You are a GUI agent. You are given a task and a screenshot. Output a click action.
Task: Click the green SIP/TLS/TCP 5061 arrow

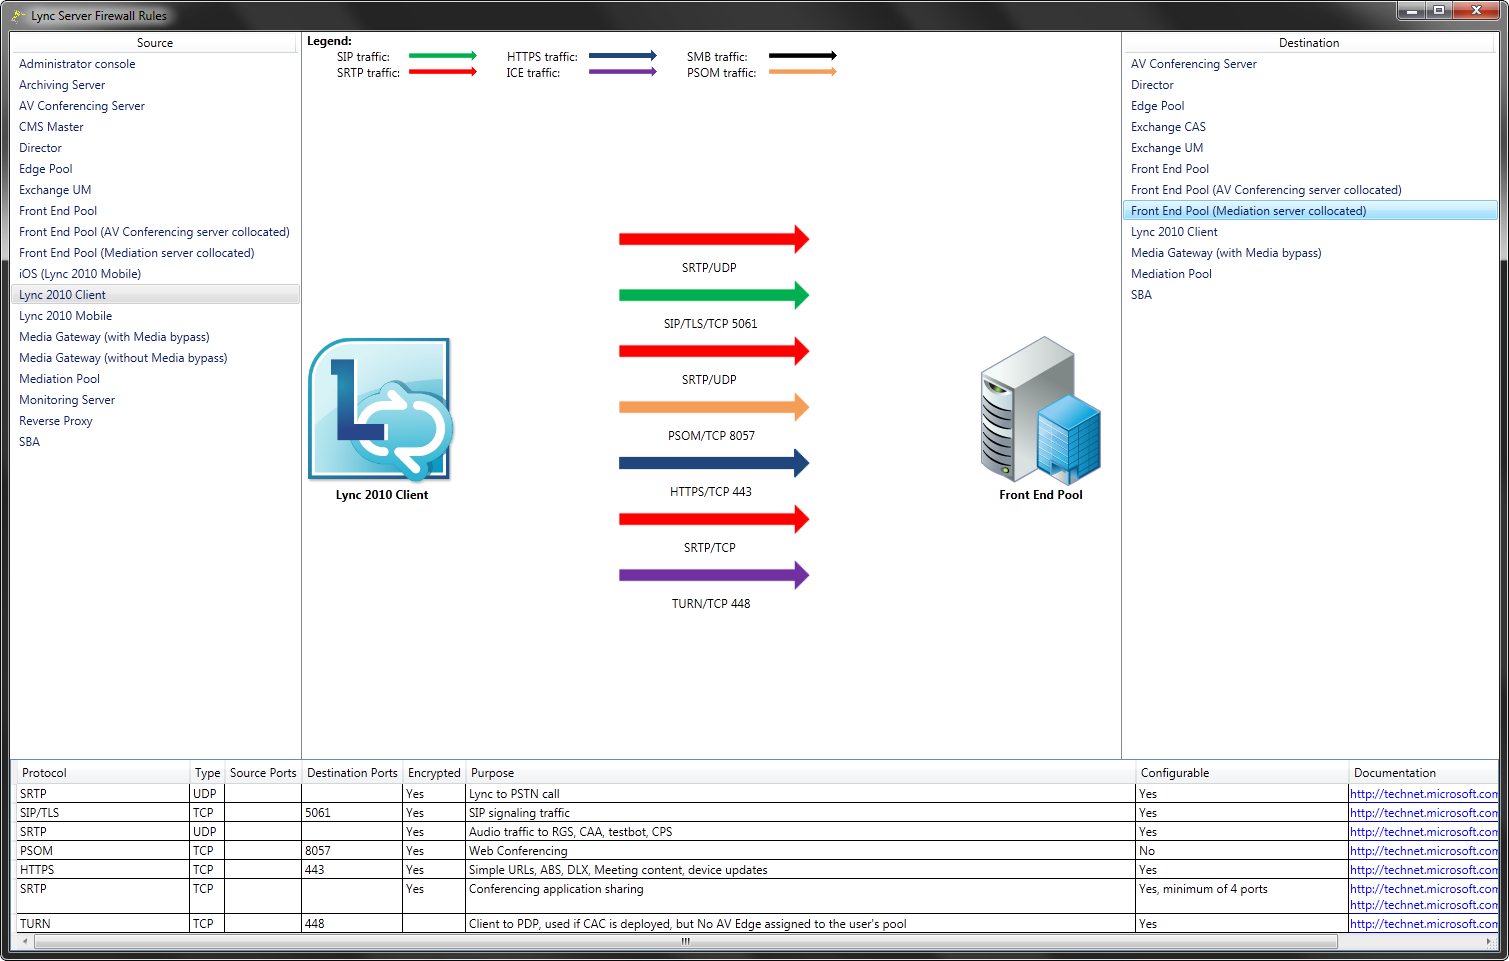coord(713,295)
